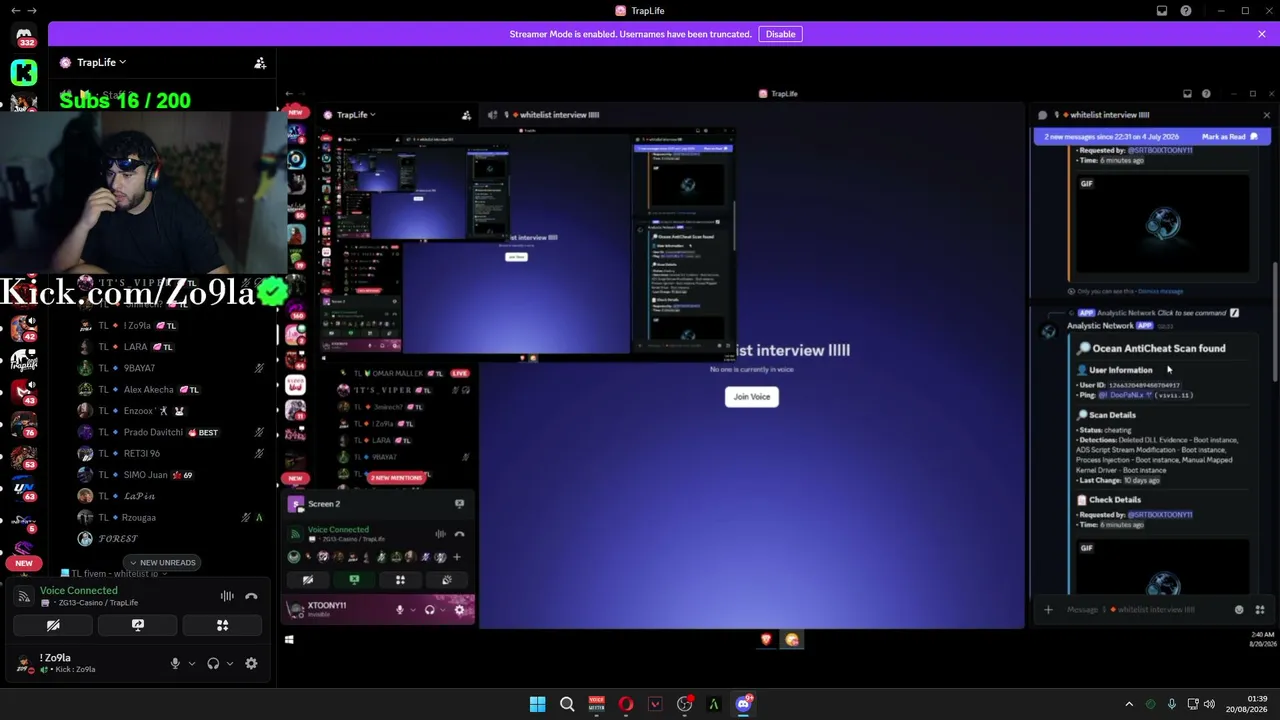Open Windows taskbar search
The width and height of the screenshot is (1280, 720).
point(567,704)
